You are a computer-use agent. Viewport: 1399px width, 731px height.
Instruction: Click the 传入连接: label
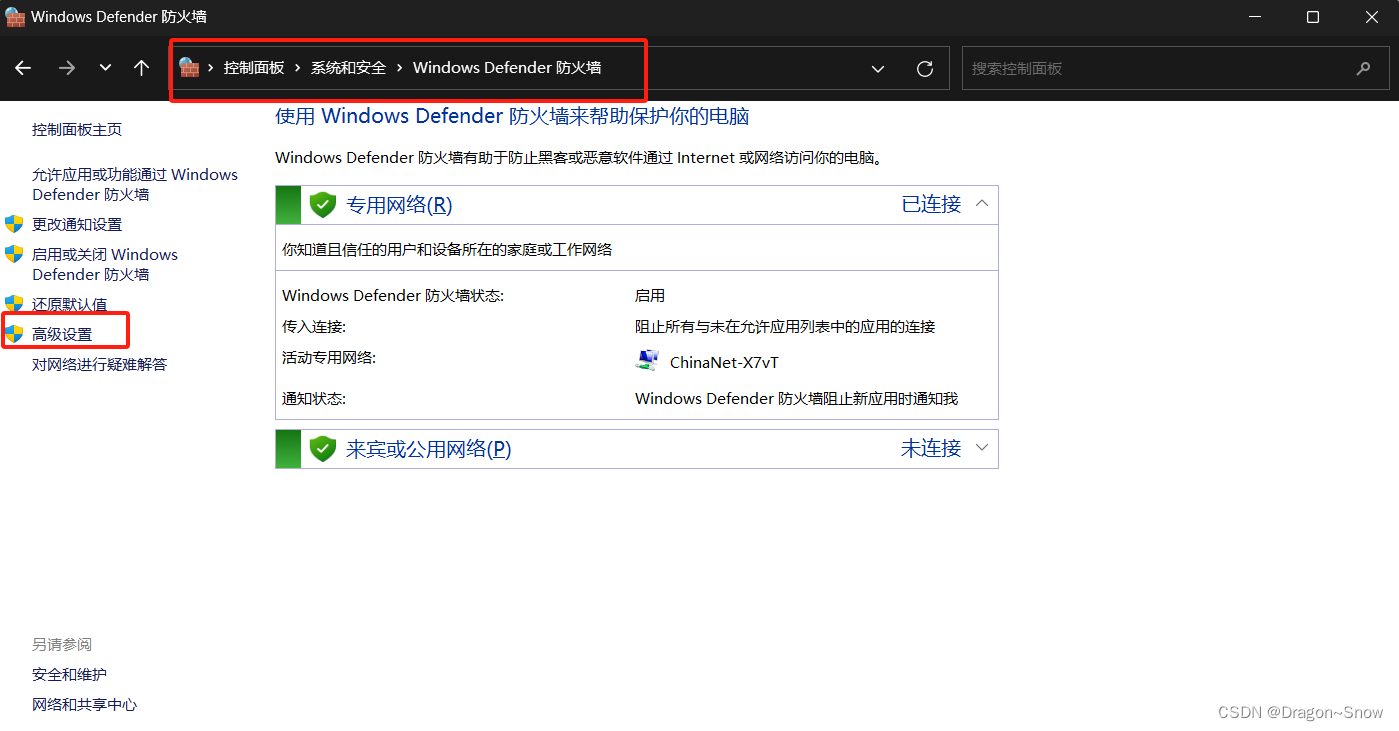pos(314,327)
